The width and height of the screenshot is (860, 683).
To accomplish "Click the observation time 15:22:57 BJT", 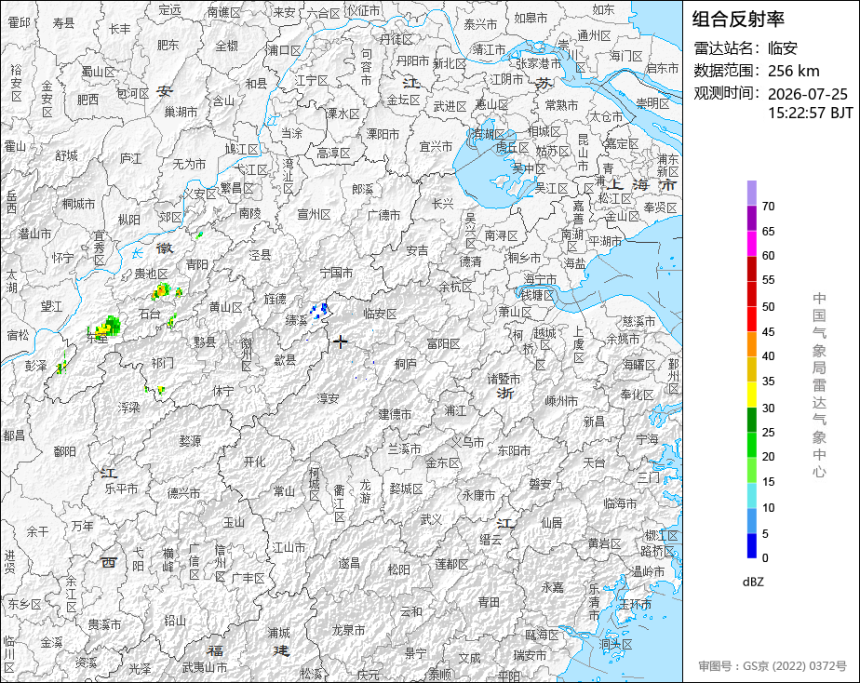I will click(x=810, y=113).
